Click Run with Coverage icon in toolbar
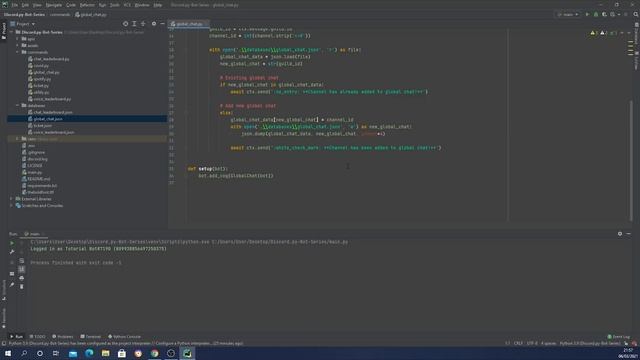Screen dimensions: 640x360 [x=604, y=14]
